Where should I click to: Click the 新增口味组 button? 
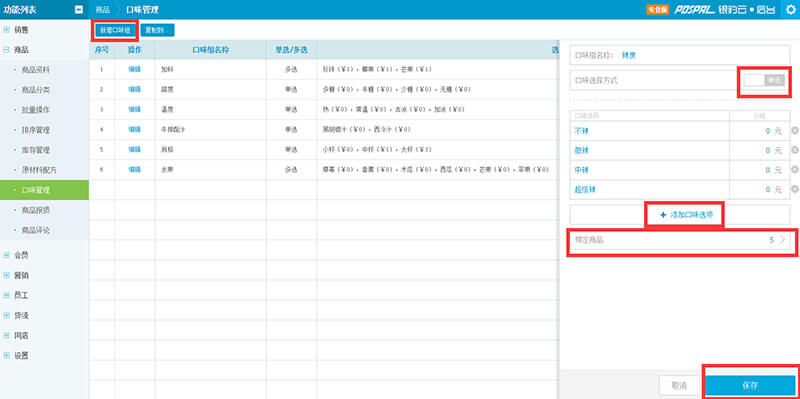pos(115,30)
